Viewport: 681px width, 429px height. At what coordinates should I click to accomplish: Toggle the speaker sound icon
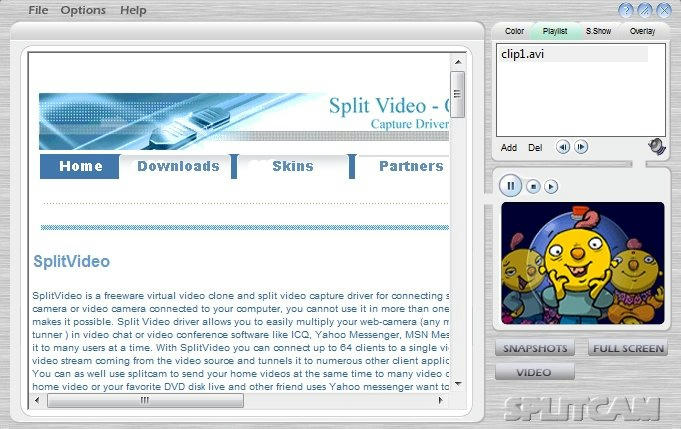(657, 147)
